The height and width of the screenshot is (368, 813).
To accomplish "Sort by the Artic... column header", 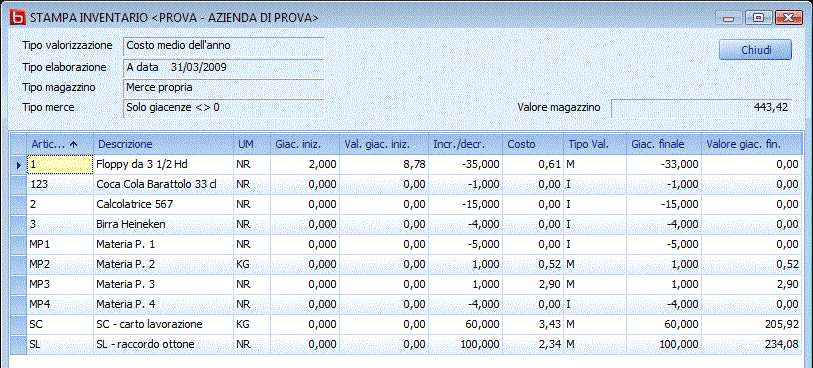I will 60,144.
